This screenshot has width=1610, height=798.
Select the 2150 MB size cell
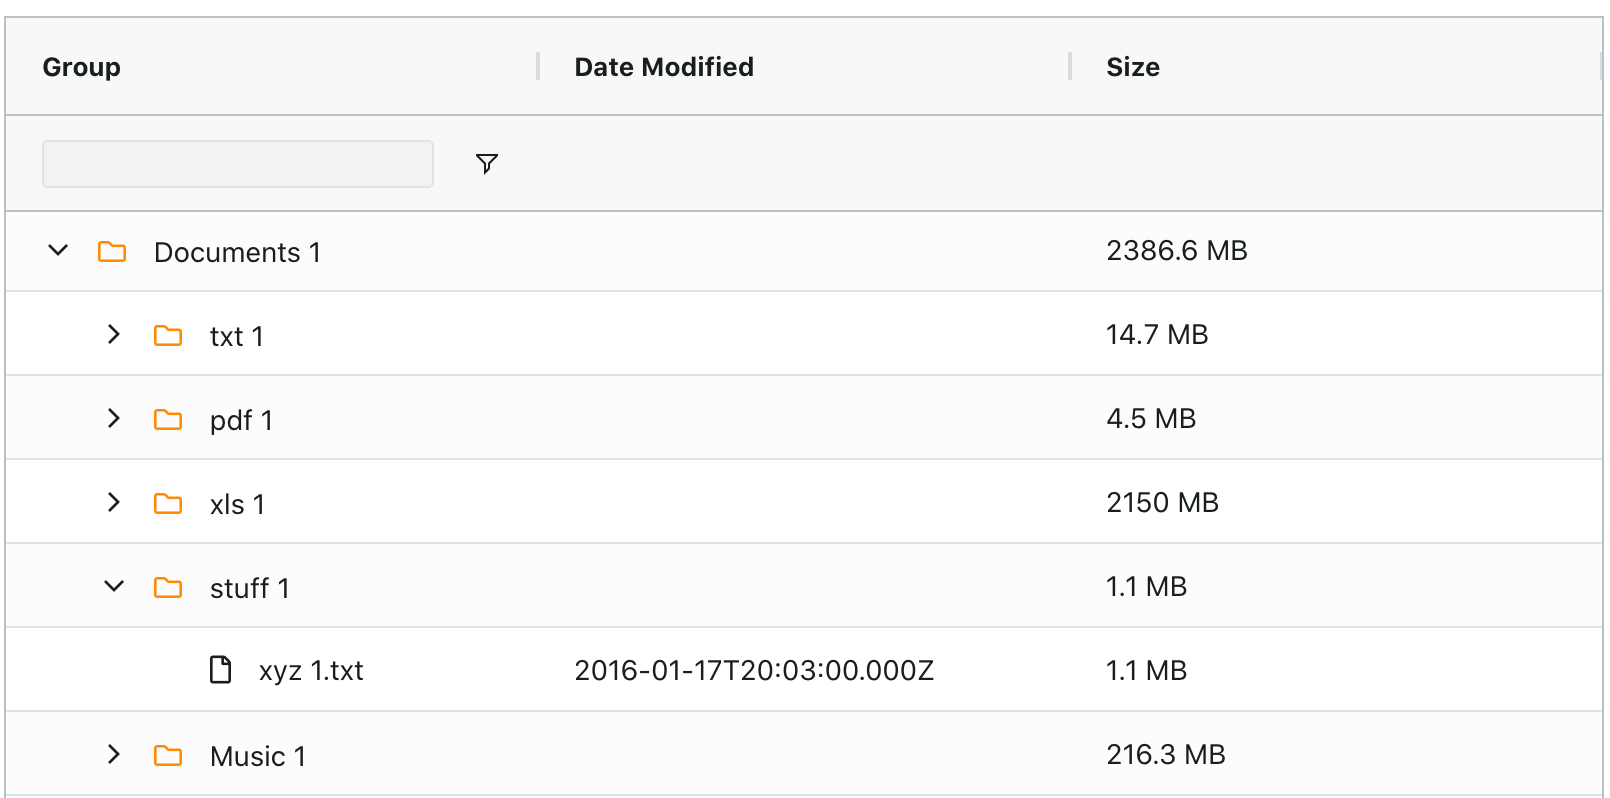(1162, 502)
